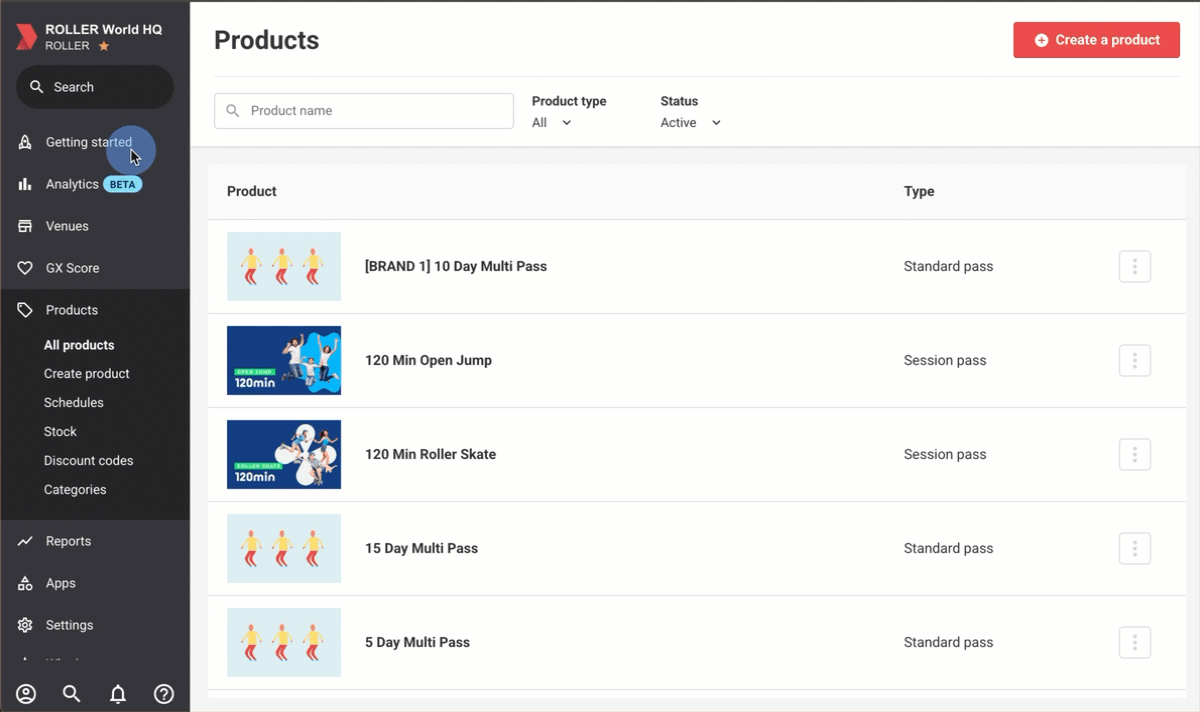Click the help question mark icon
This screenshot has width=1200, height=712.
click(164, 694)
